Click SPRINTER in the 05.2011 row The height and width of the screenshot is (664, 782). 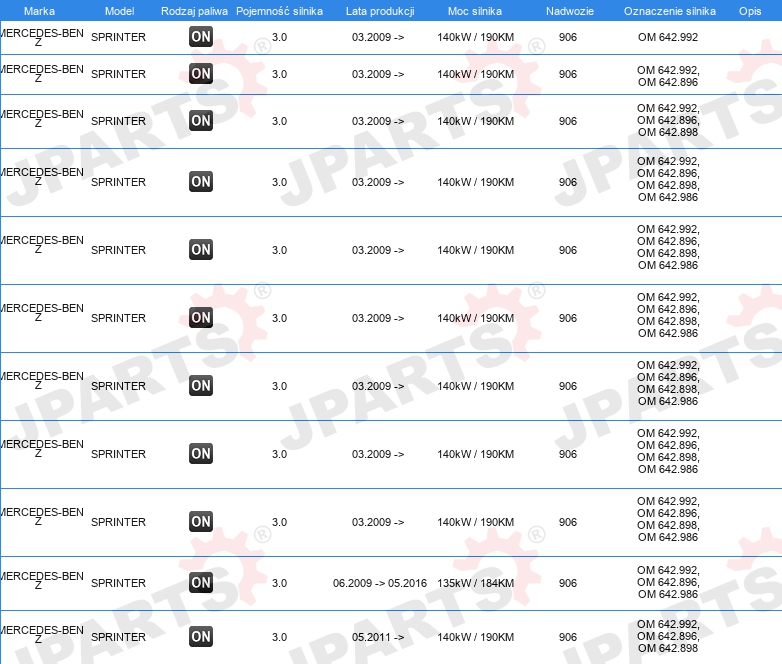click(118, 637)
